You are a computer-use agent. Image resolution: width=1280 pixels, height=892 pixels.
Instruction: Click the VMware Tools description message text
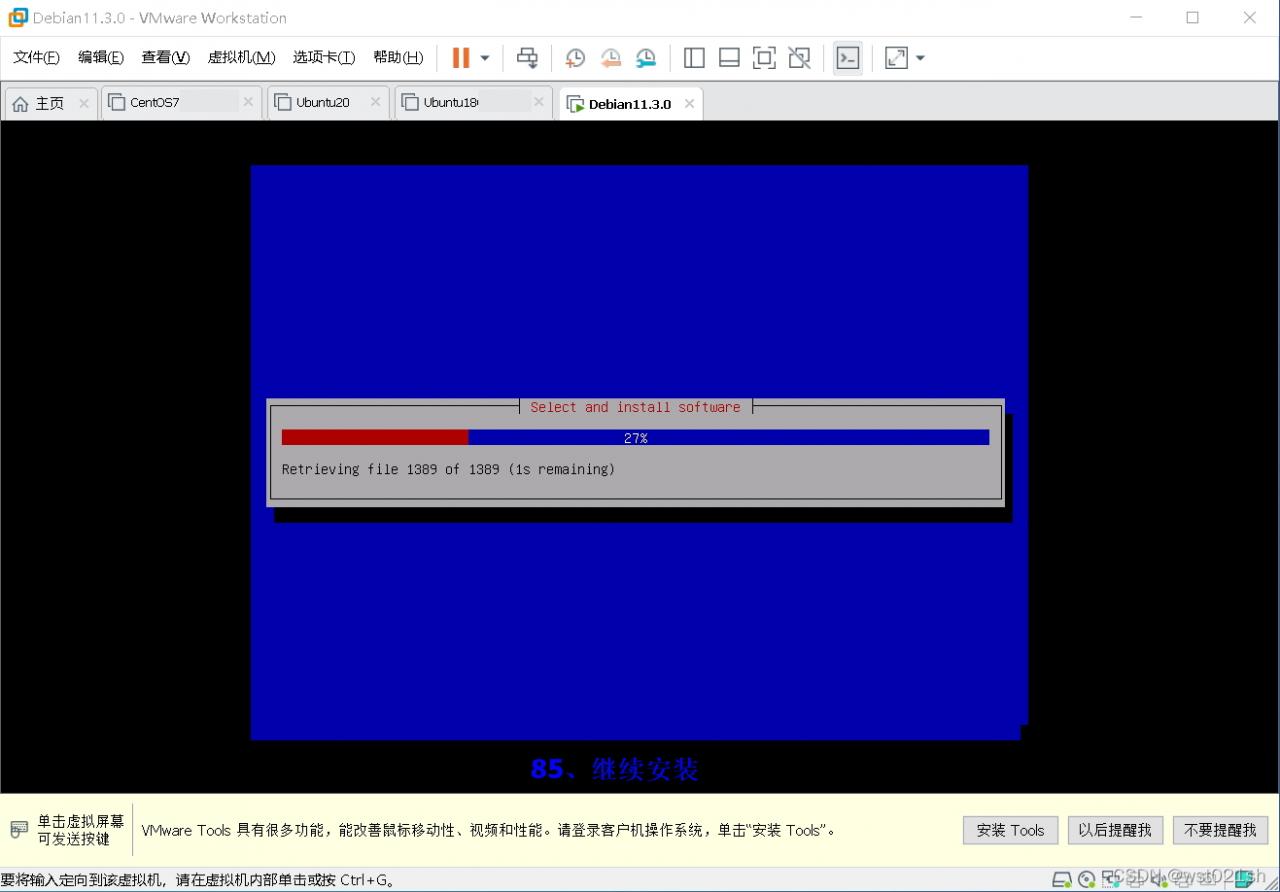488,830
